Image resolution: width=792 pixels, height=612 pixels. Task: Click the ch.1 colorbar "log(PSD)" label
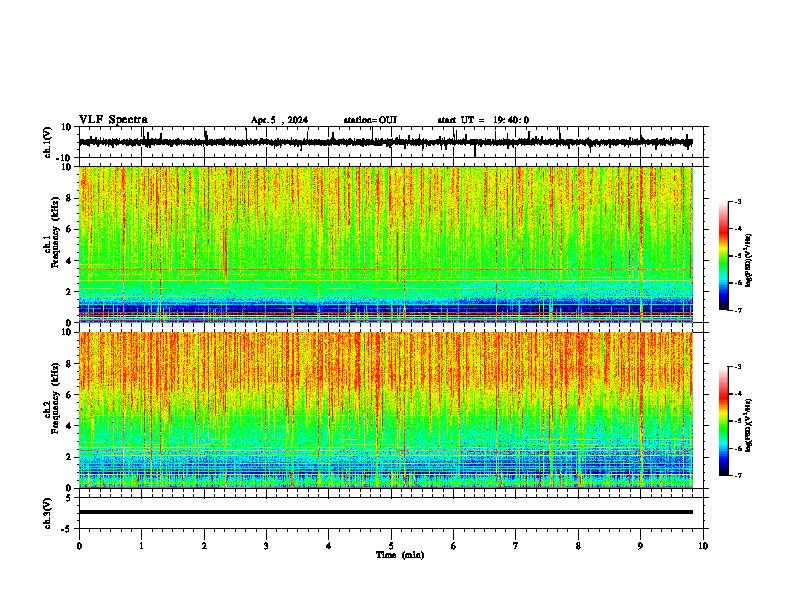click(749, 261)
